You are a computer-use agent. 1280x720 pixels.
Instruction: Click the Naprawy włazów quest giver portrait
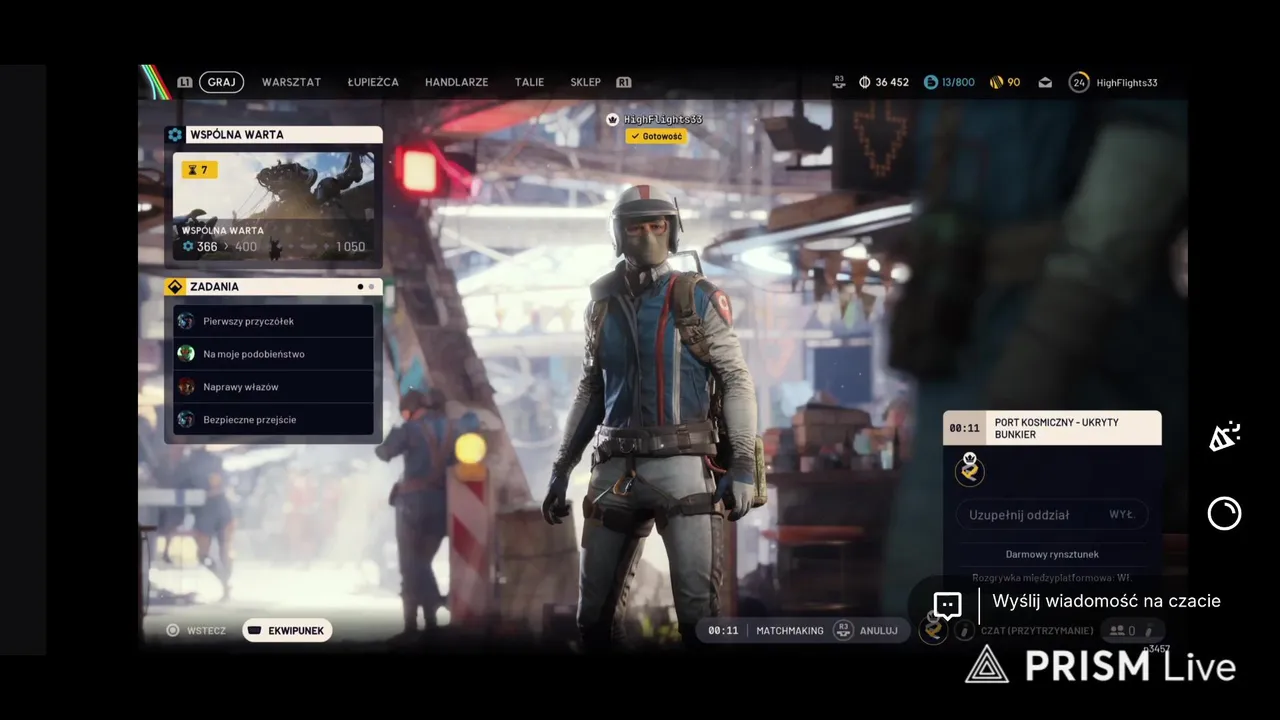pyautogui.click(x=186, y=387)
